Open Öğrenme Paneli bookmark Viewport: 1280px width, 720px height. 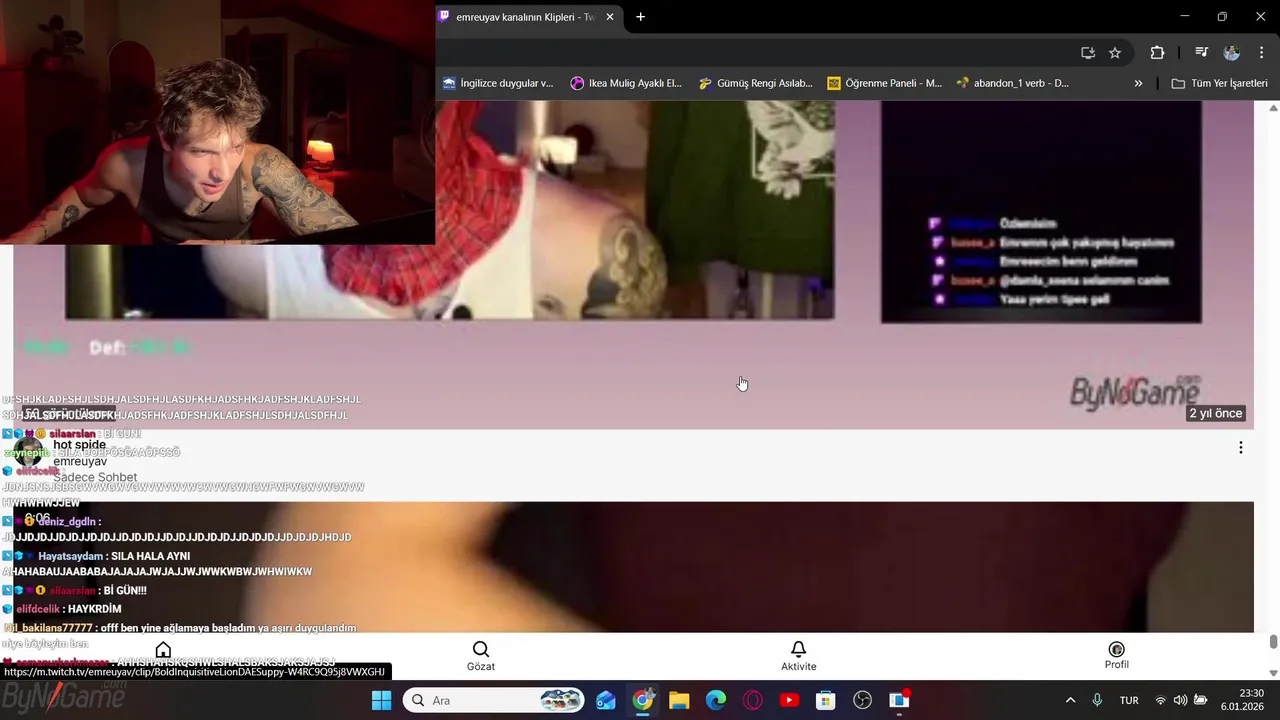(x=885, y=83)
